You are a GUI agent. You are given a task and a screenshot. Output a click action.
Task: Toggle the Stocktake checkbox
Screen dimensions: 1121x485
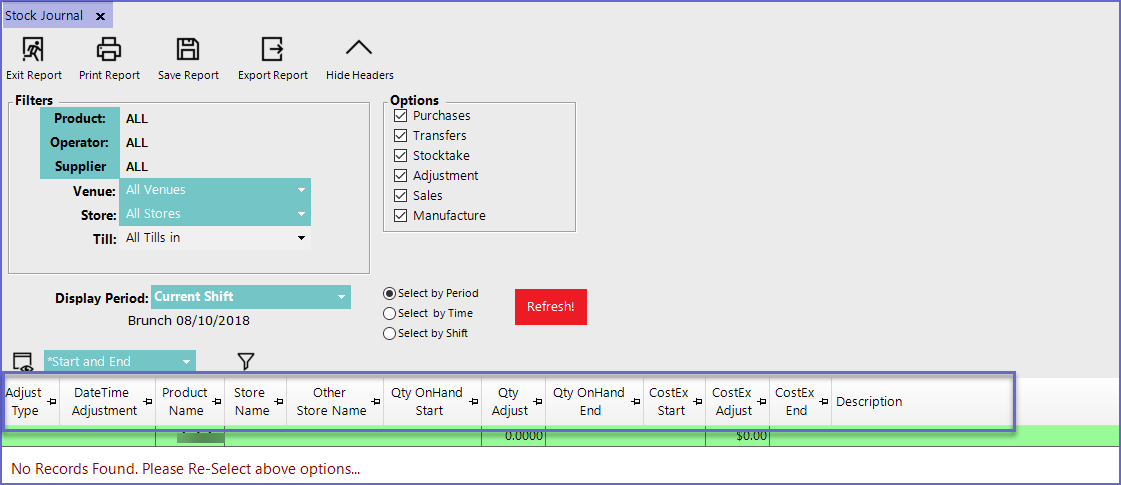[401, 156]
